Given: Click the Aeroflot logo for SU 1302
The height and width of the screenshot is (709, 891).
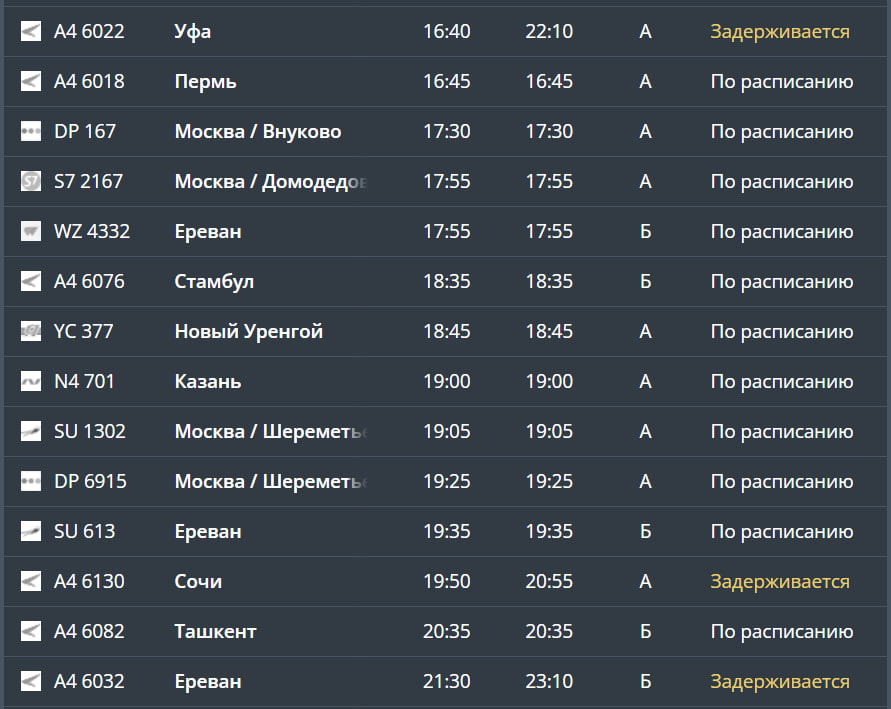Looking at the screenshot, I should (x=31, y=432).
